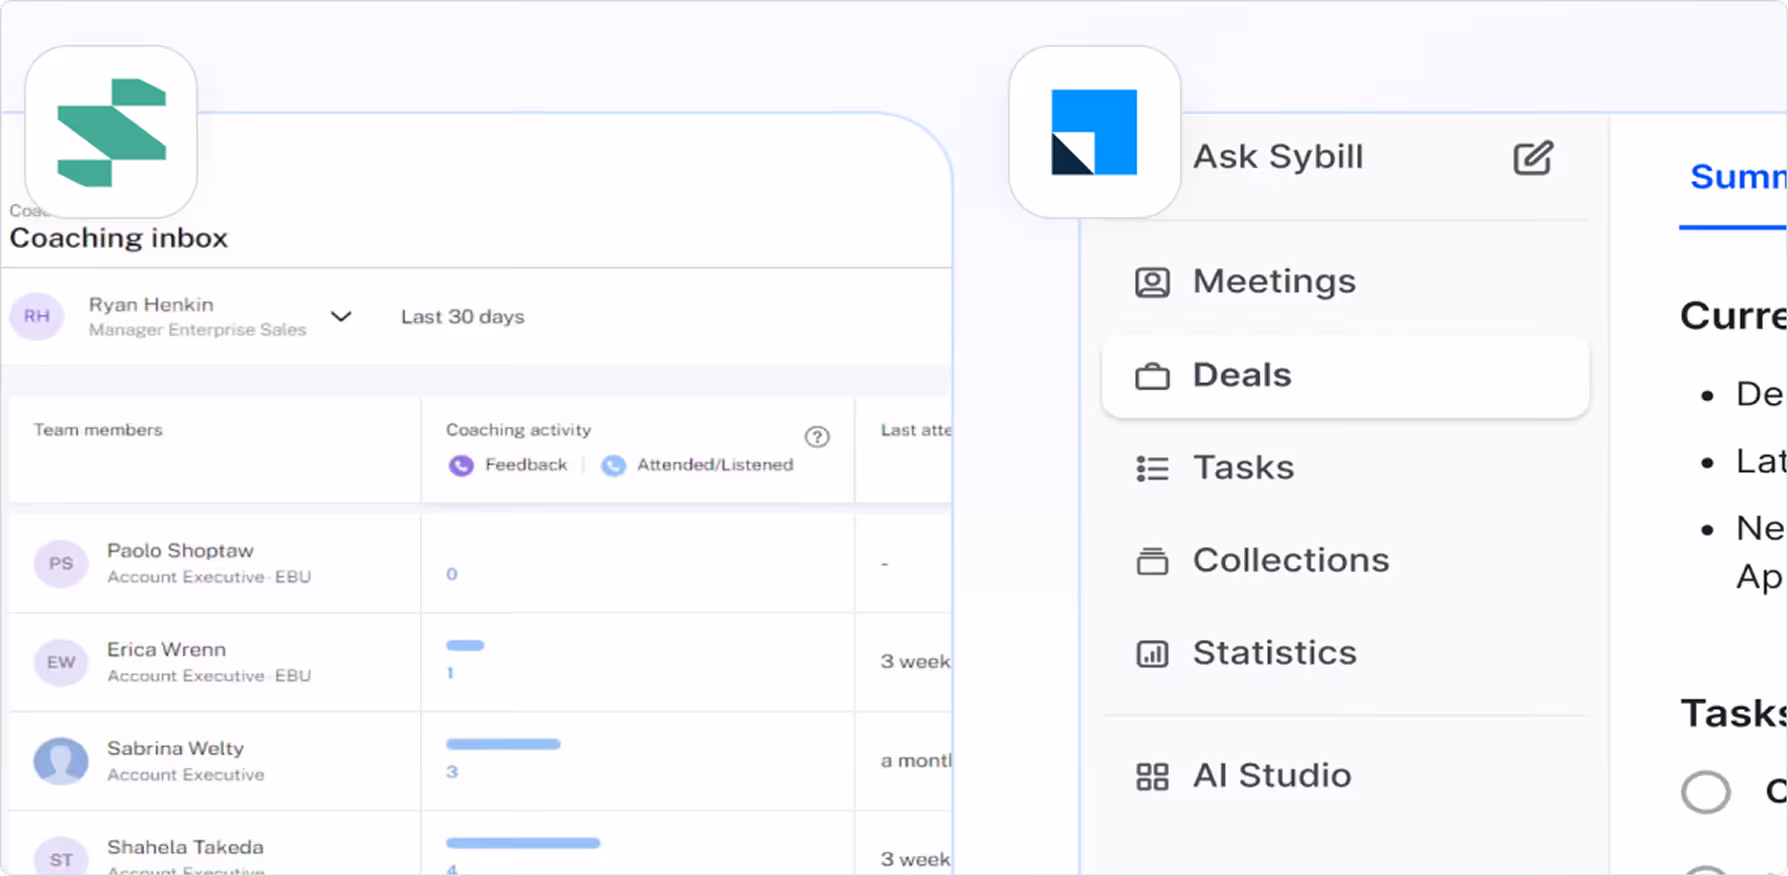Click Sabrina Welty's coaching activity bar
This screenshot has width=1788, height=876.
503,744
